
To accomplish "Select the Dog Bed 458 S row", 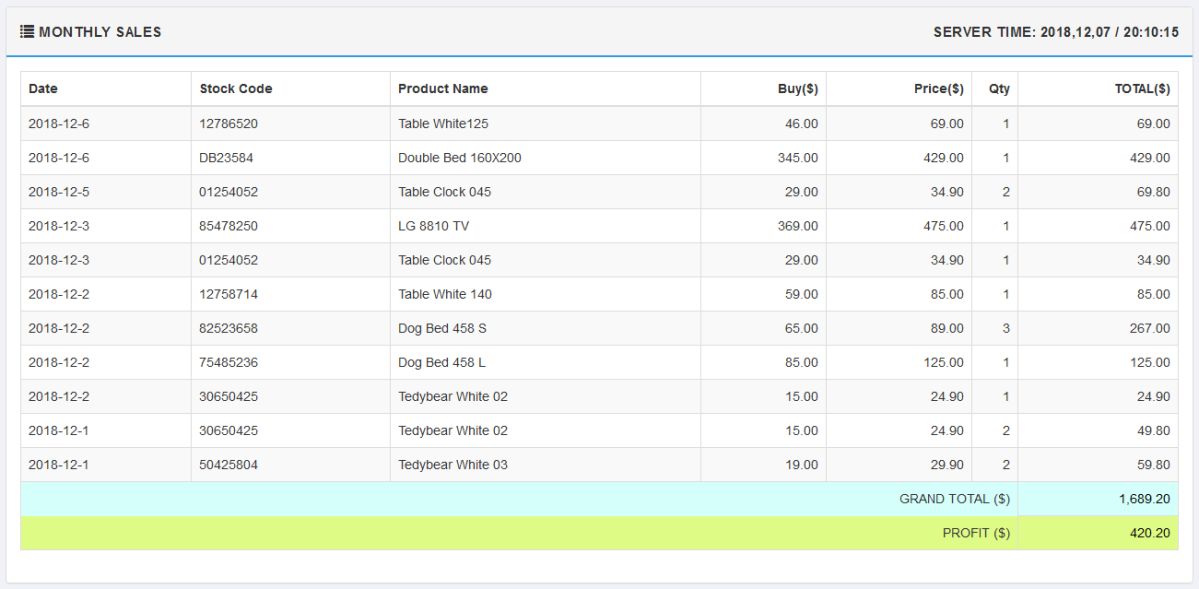I will pos(442,328).
